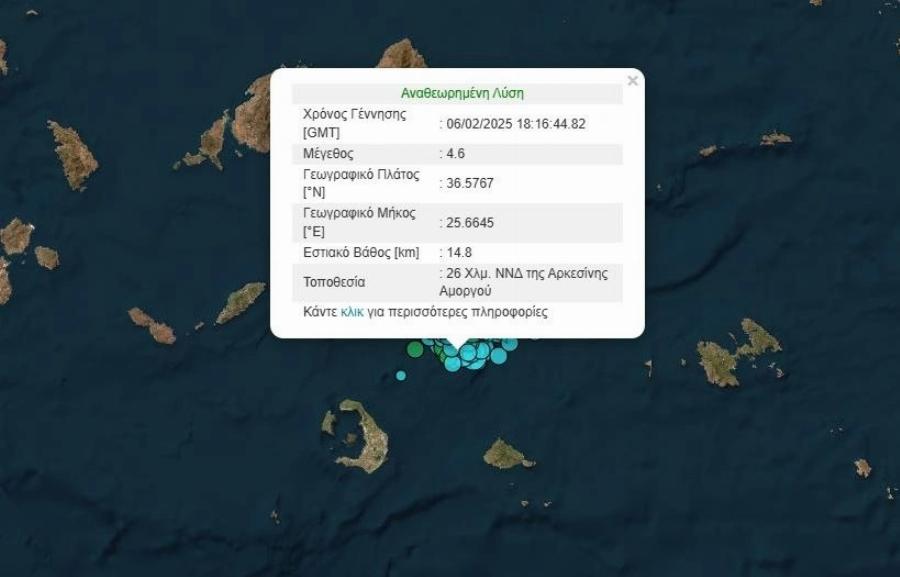This screenshot has height=577, width=900.
Task: Click the green earthquake marker below the popup
Action: pos(415,349)
